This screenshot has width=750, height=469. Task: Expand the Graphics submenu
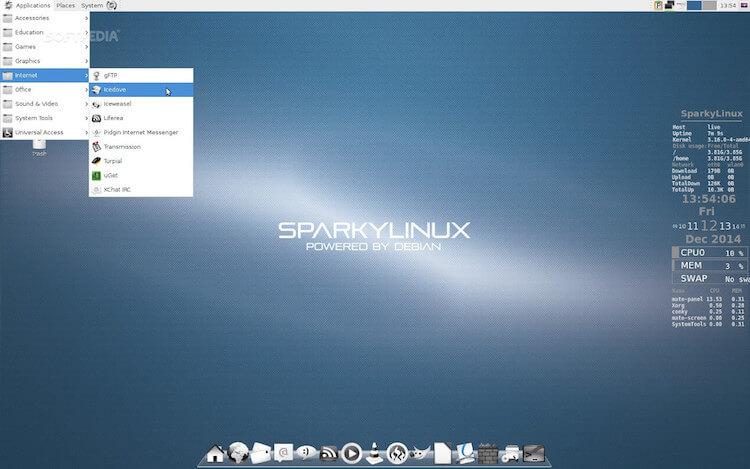pyautogui.click(x=45, y=61)
